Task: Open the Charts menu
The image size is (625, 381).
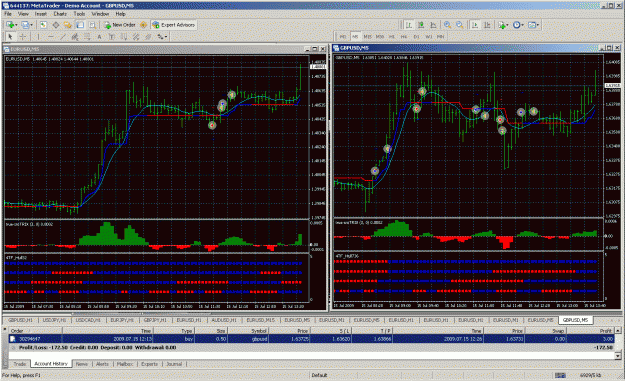Action: 60,14
